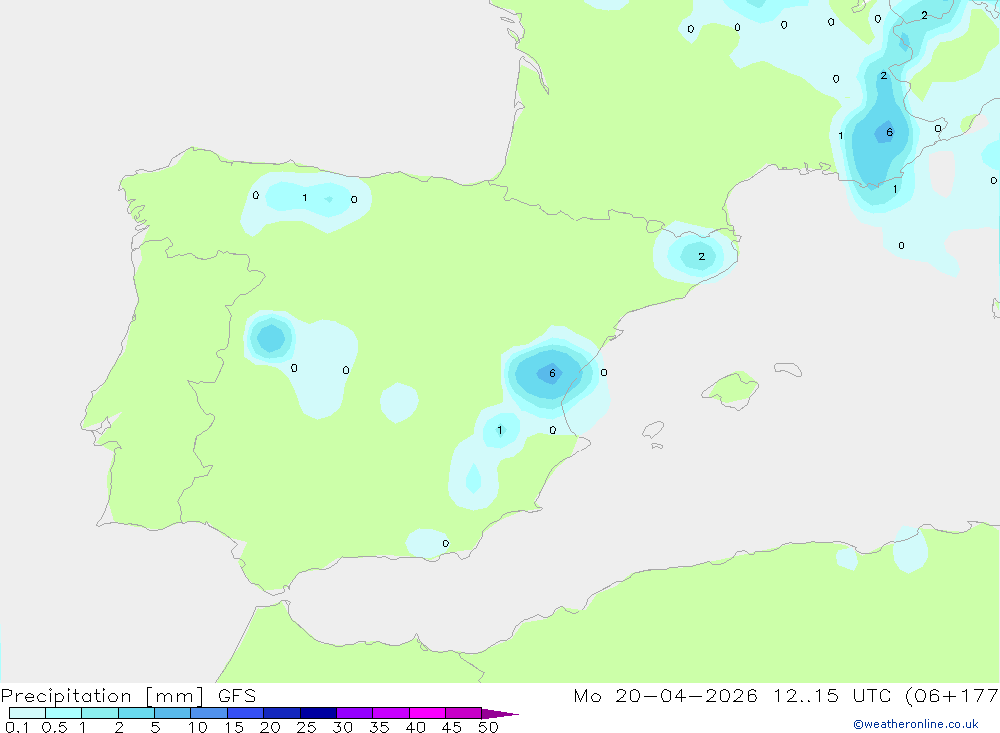Image resolution: width=1000 pixels, height=733 pixels.
Task: Click the '6' value over southeastern France
Action: tap(890, 133)
